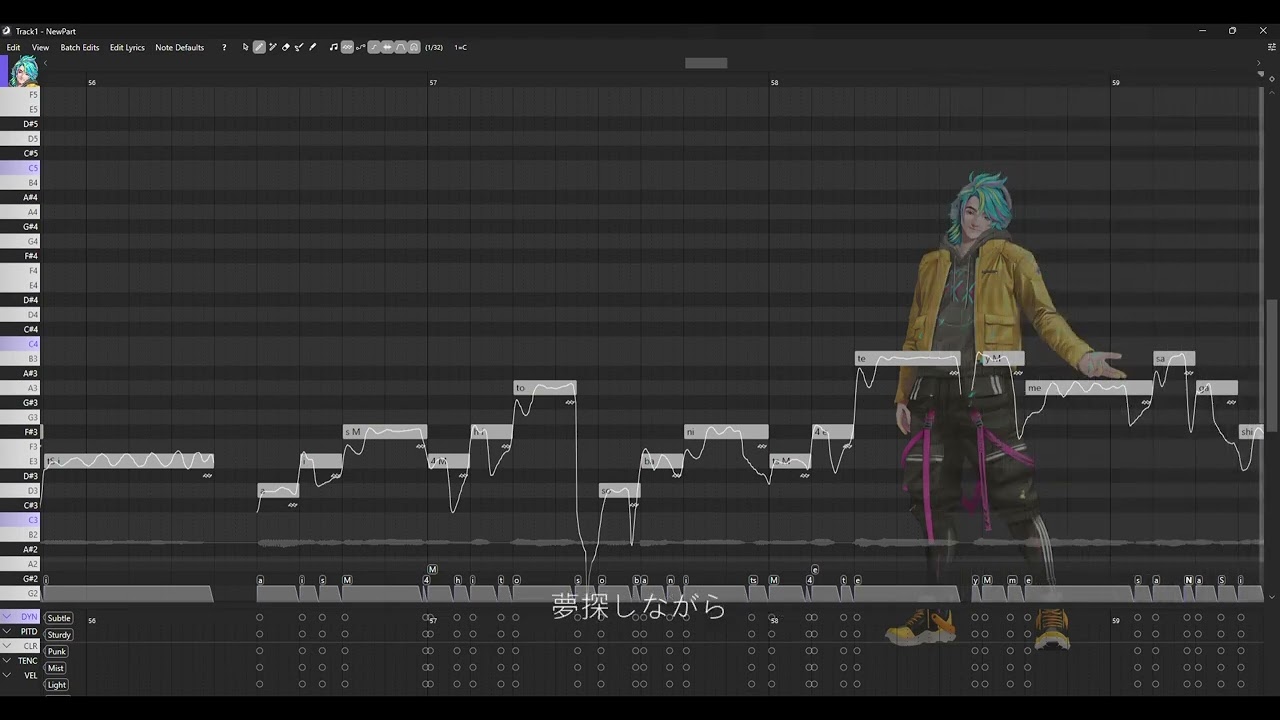Expand the PITD expression chevron
Screen dimensions: 1280x720
point(7,631)
